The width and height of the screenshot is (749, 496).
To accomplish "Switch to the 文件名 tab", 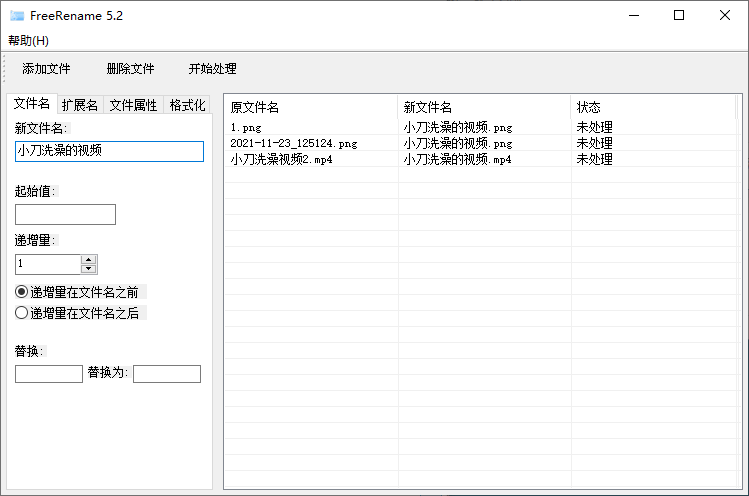I will [x=32, y=104].
